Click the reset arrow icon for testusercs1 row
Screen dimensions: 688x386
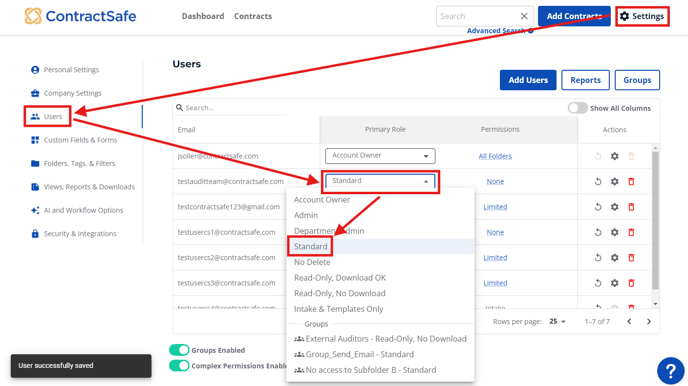[x=598, y=232]
